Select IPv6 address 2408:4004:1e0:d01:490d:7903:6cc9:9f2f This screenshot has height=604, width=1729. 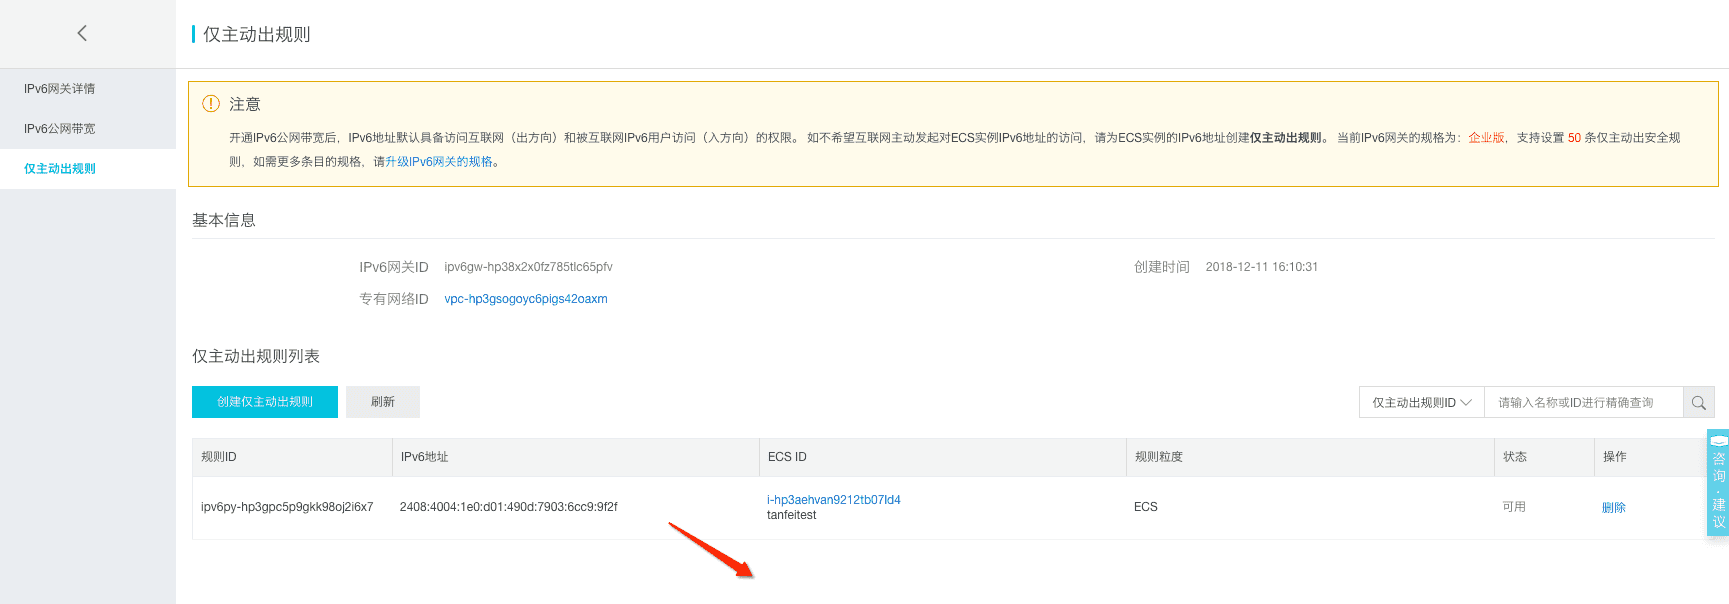click(509, 507)
